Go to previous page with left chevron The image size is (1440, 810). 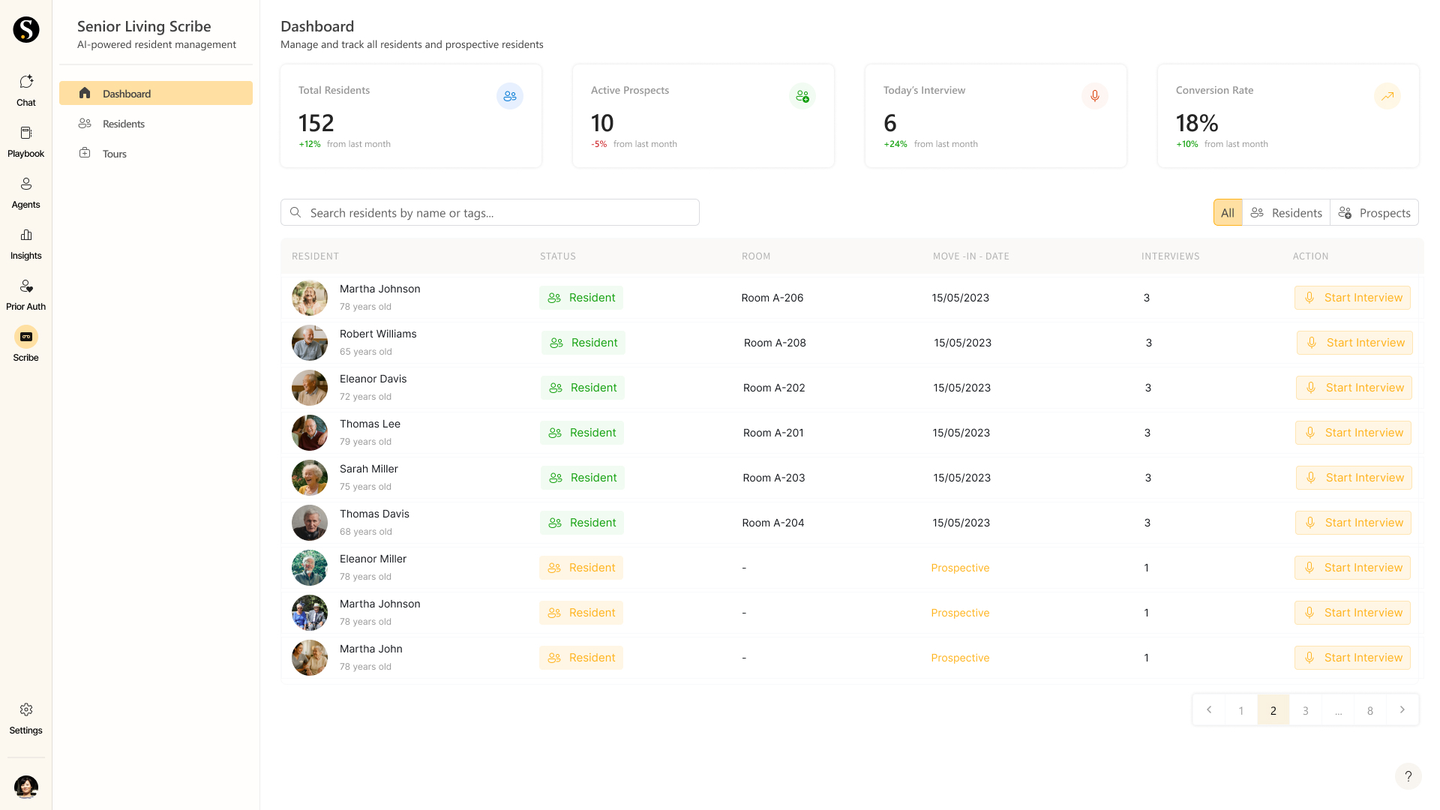point(1209,710)
